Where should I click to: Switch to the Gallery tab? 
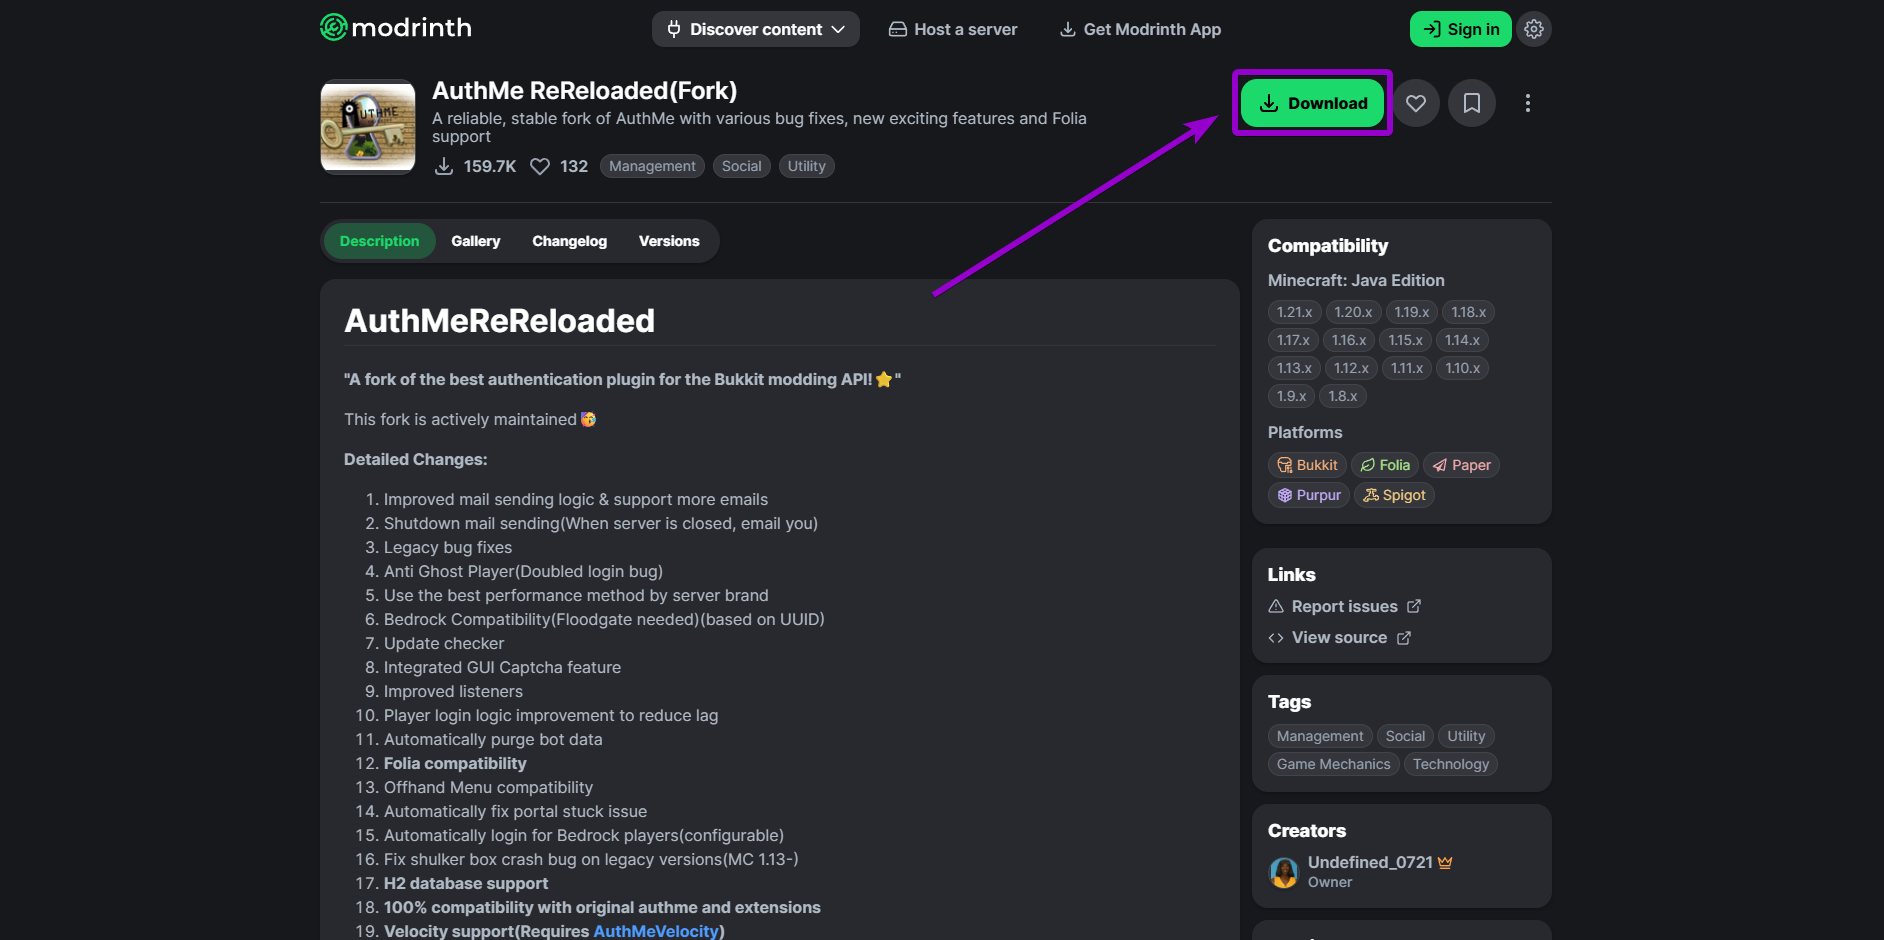476,241
